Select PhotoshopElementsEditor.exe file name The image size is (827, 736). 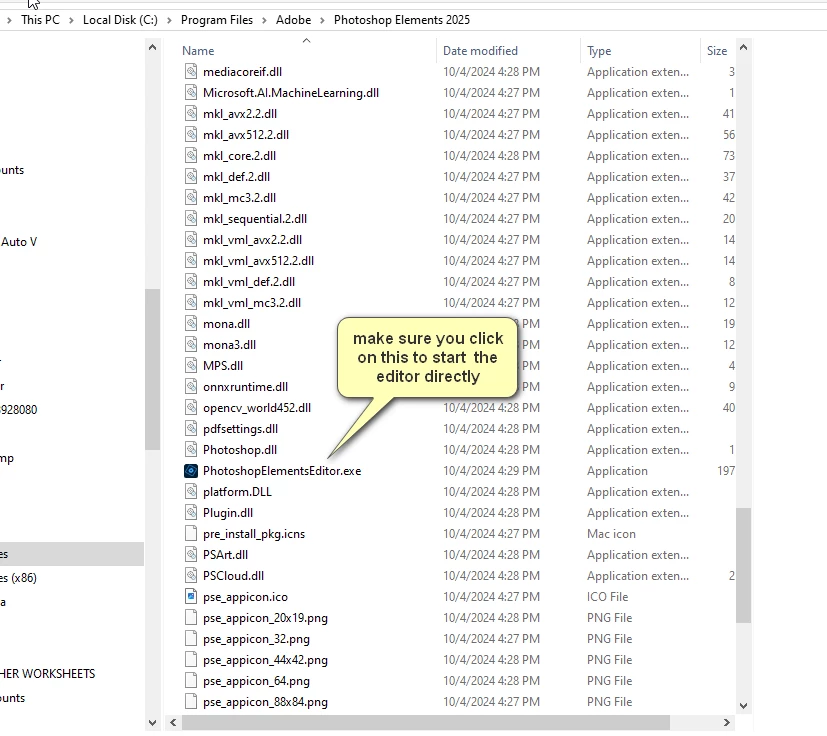(282, 471)
